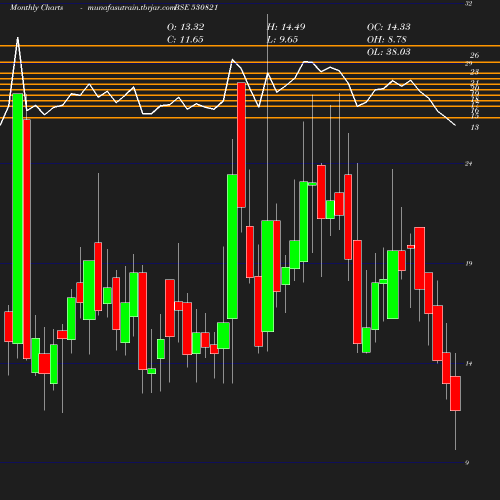Click the 'OC: 14.33' reading
This screenshot has height=500, width=500.
389,27
